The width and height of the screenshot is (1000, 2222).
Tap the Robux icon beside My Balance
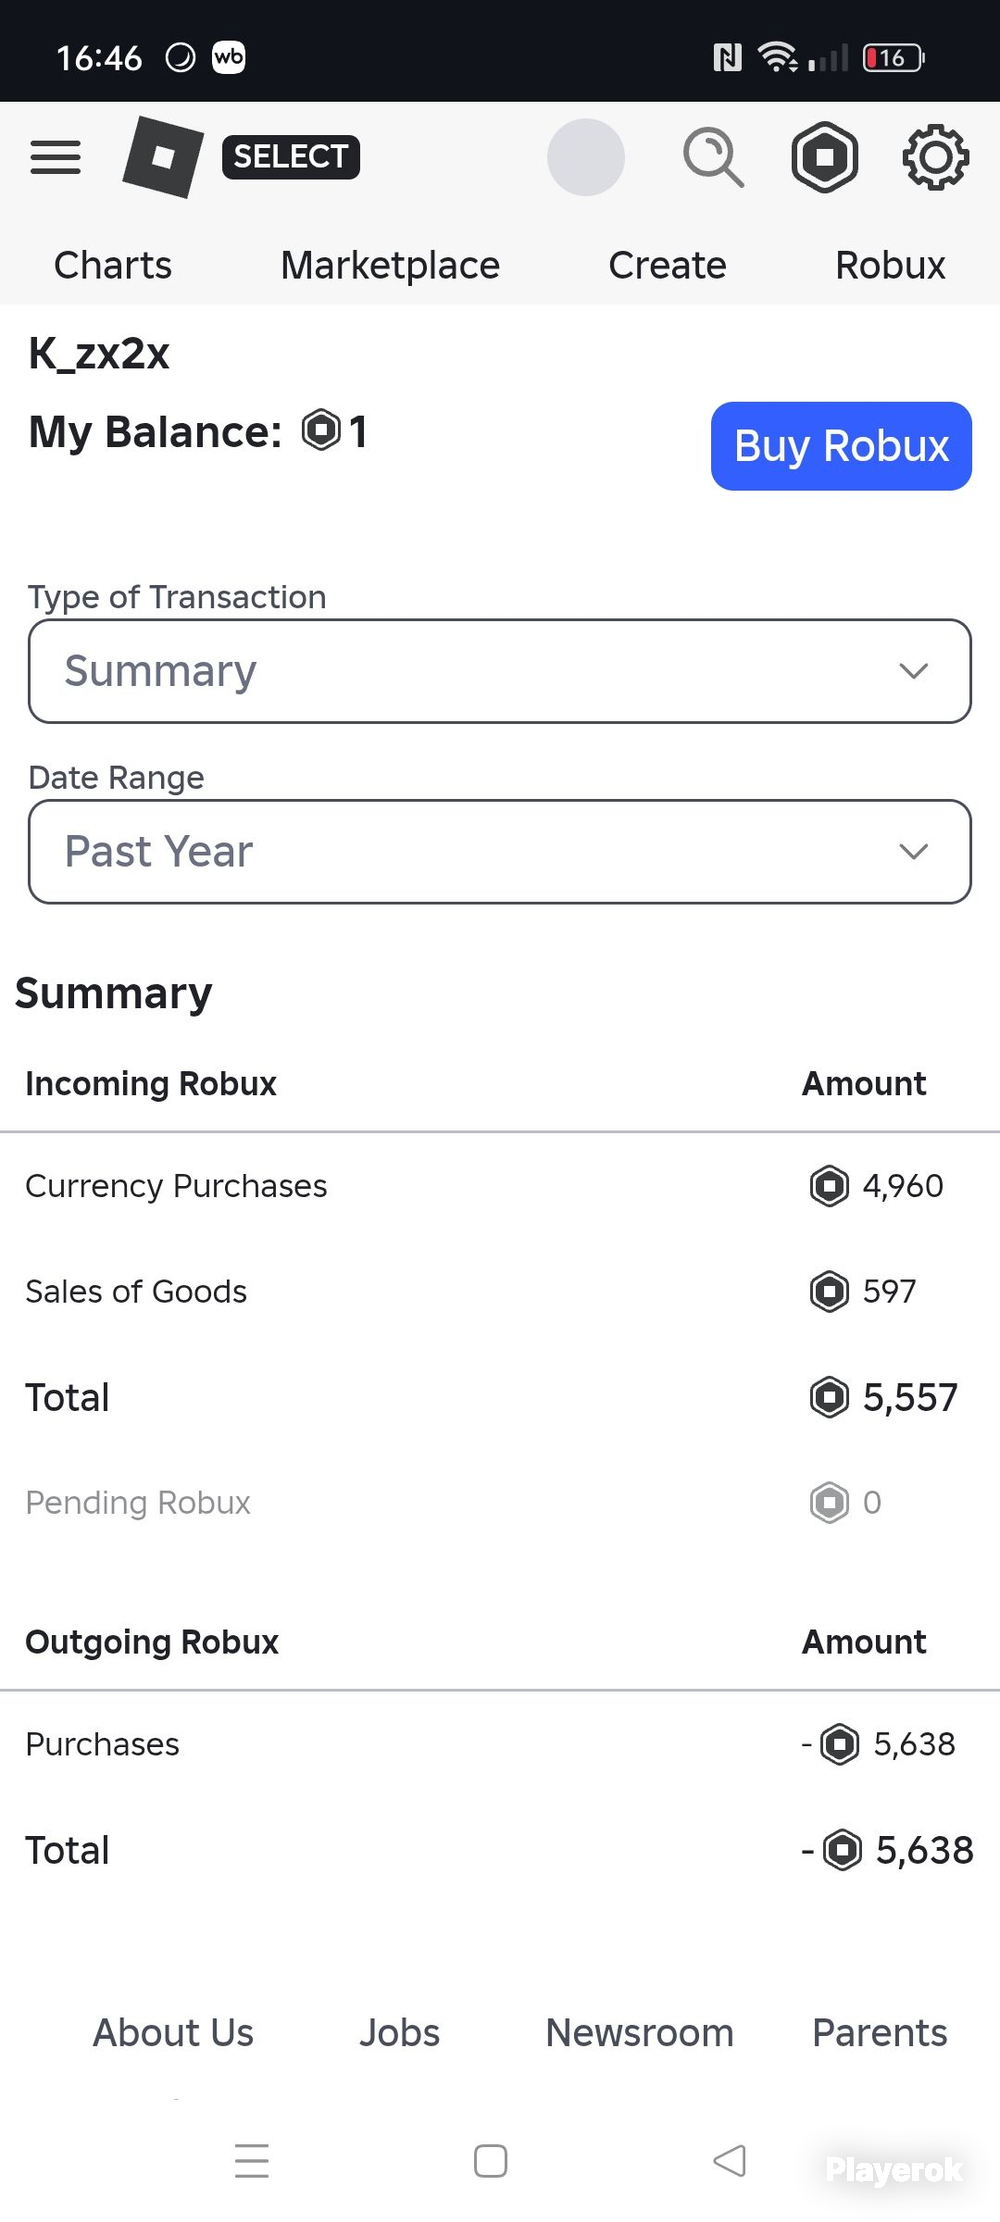[x=321, y=431]
